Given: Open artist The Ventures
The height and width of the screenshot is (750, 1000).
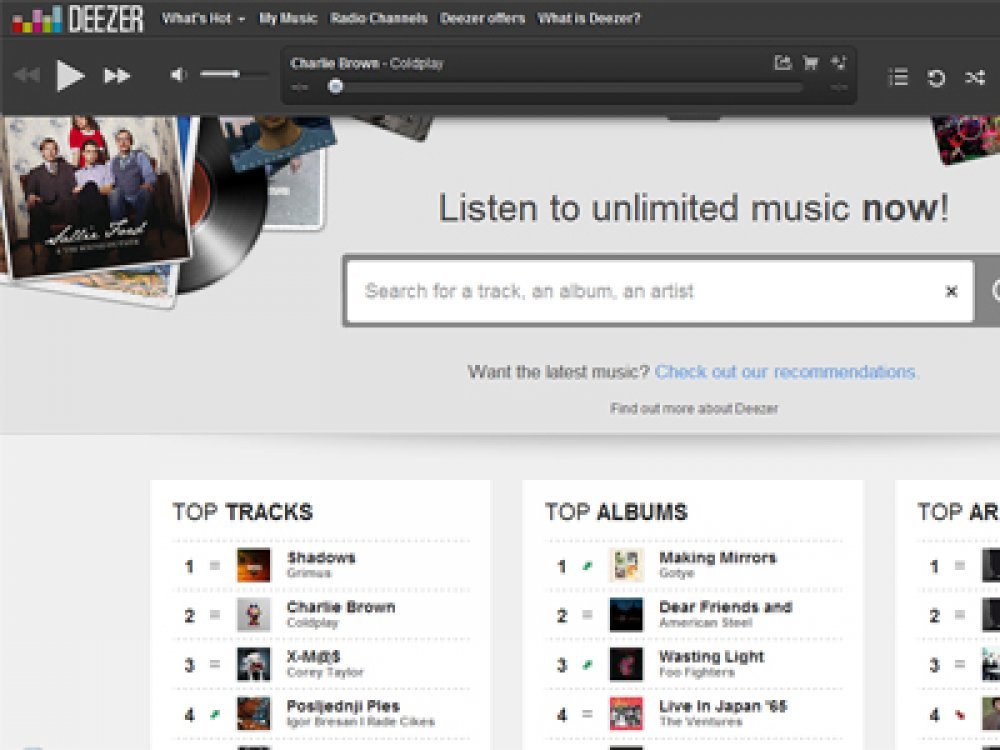Looking at the screenshot, I should [x=700, y=722].
